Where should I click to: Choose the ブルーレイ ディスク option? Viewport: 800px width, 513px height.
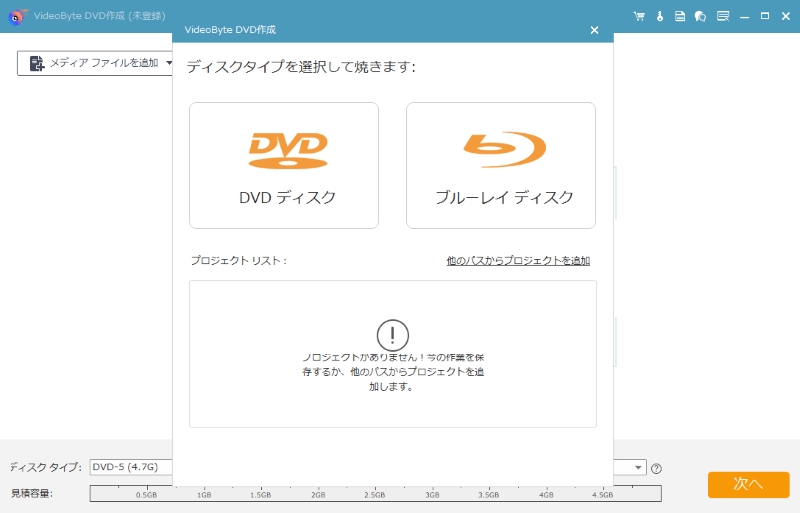coord(501,165)
